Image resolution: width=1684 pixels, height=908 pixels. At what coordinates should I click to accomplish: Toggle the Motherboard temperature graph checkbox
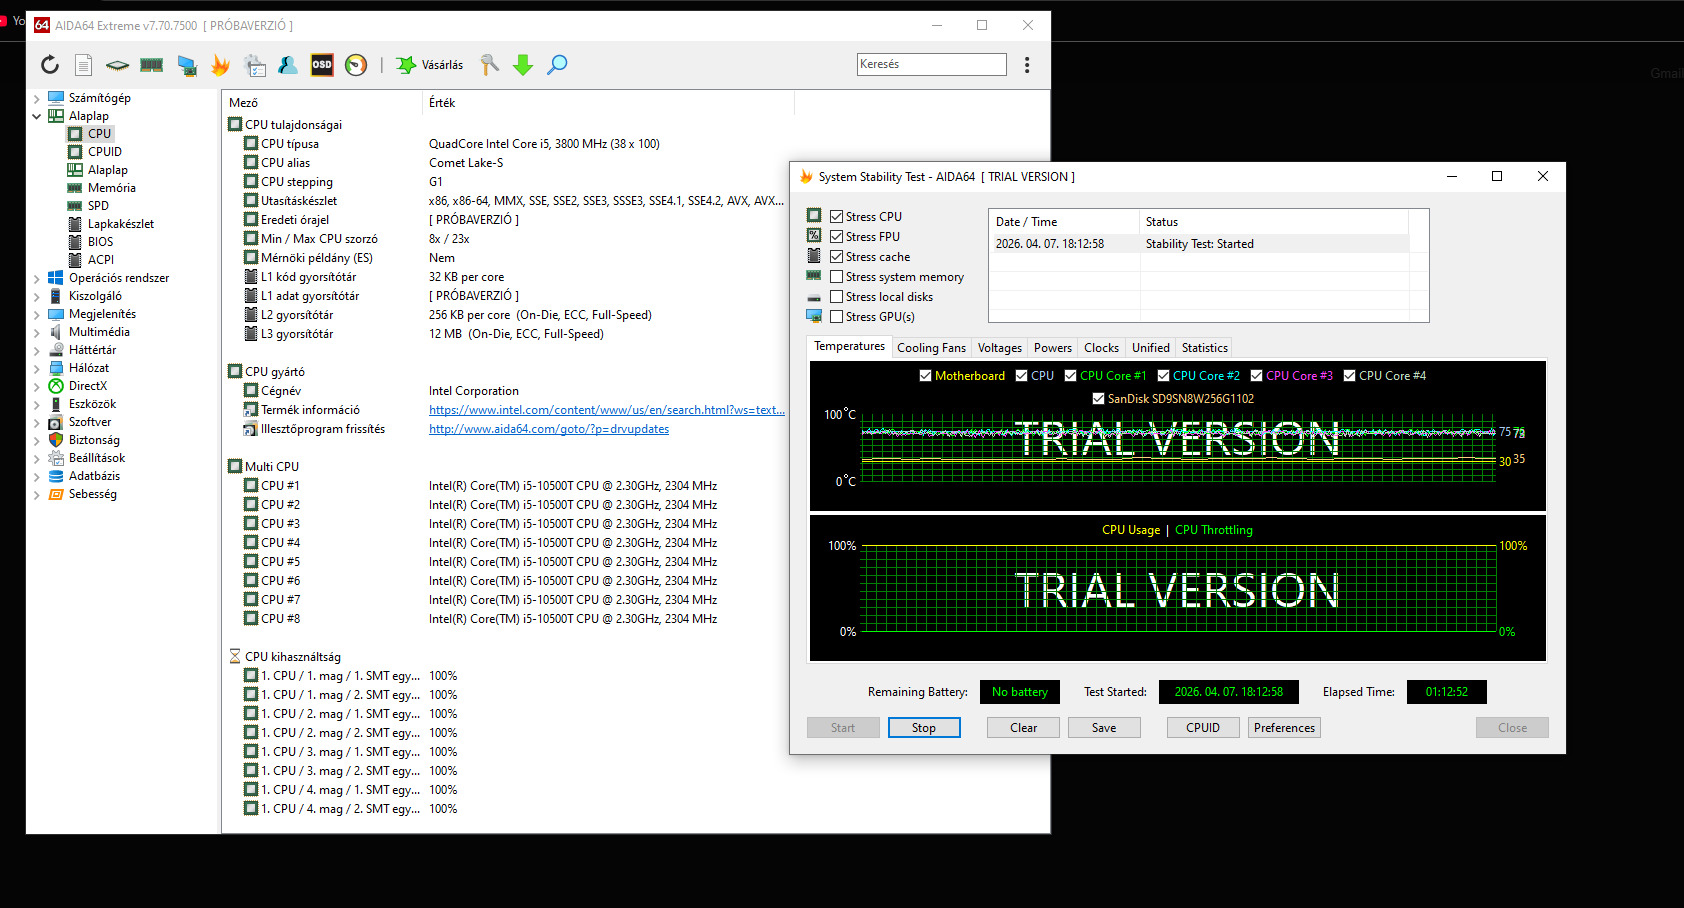[926, 376]
